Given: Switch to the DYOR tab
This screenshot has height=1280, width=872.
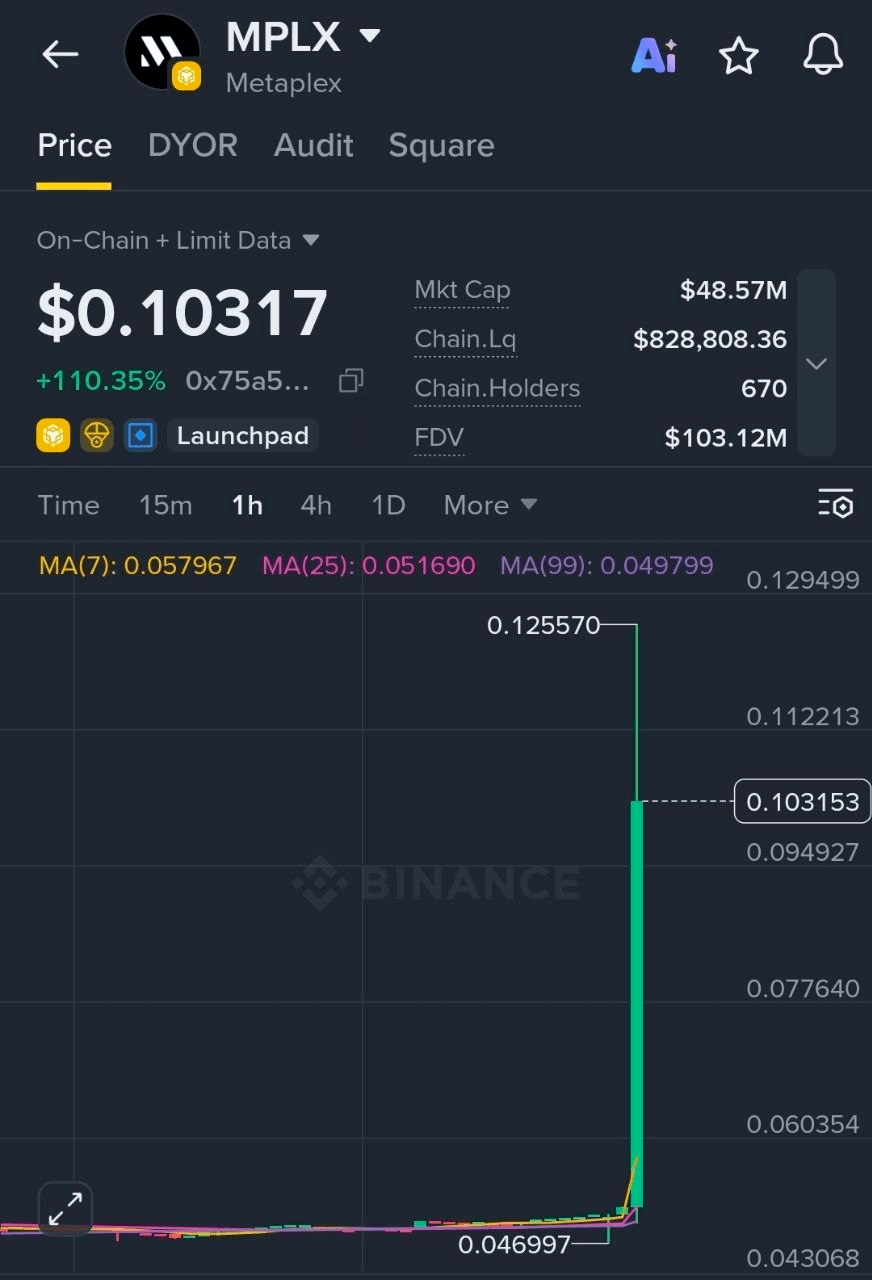Looking at the screenshot, I should (193, 146).
